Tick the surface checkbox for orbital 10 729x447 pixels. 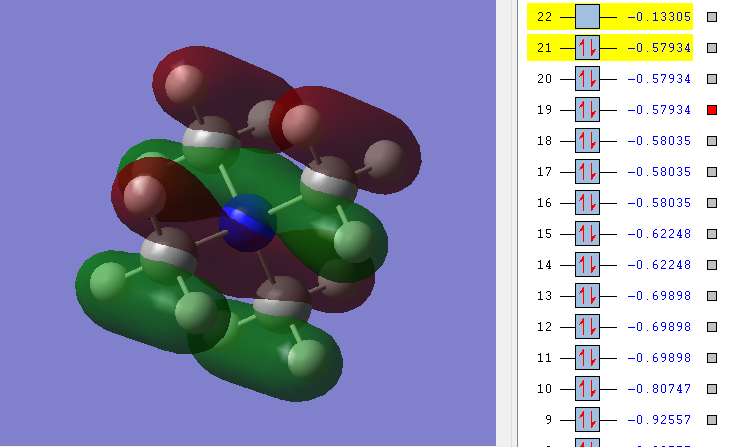coord(712,389)
